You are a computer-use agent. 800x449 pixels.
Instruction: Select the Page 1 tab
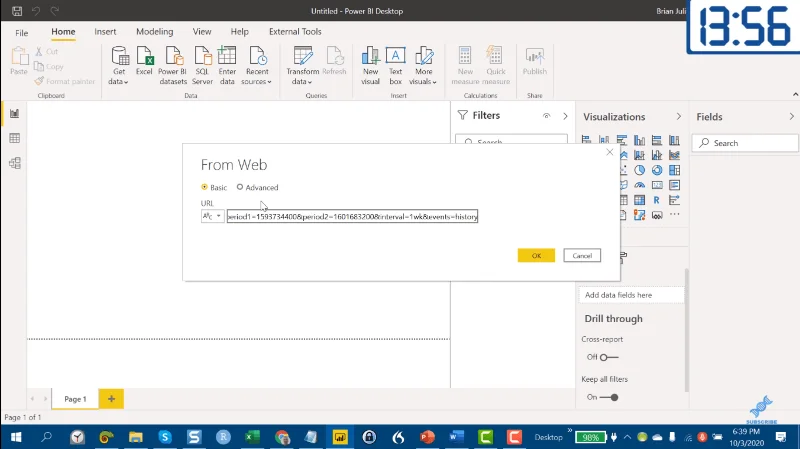(x=75, y=399)
